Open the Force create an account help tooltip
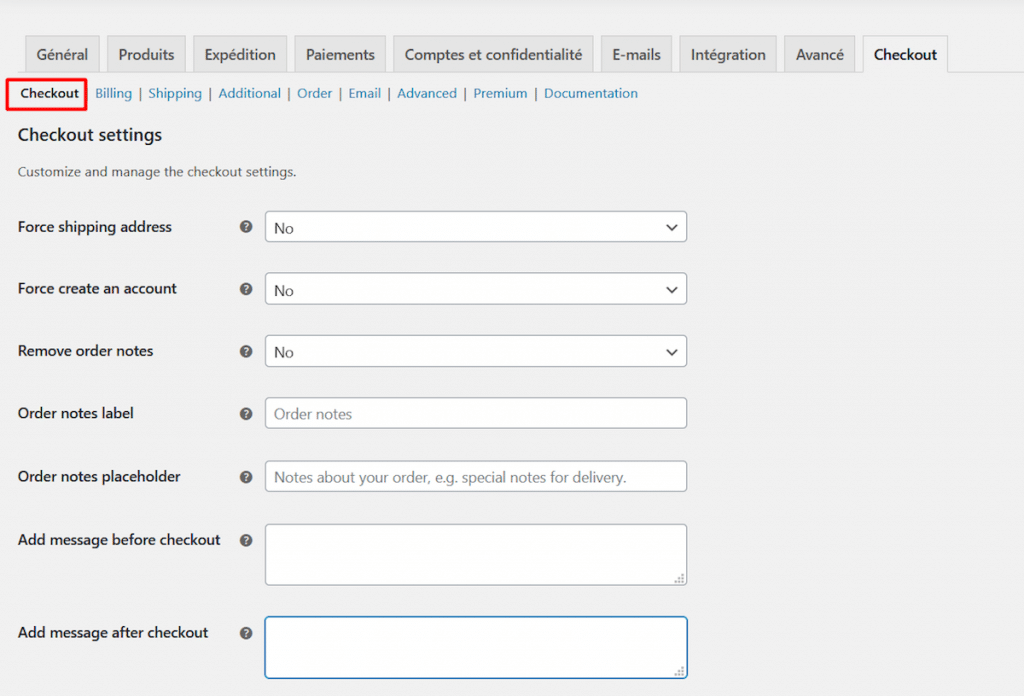 click(246, 289)
